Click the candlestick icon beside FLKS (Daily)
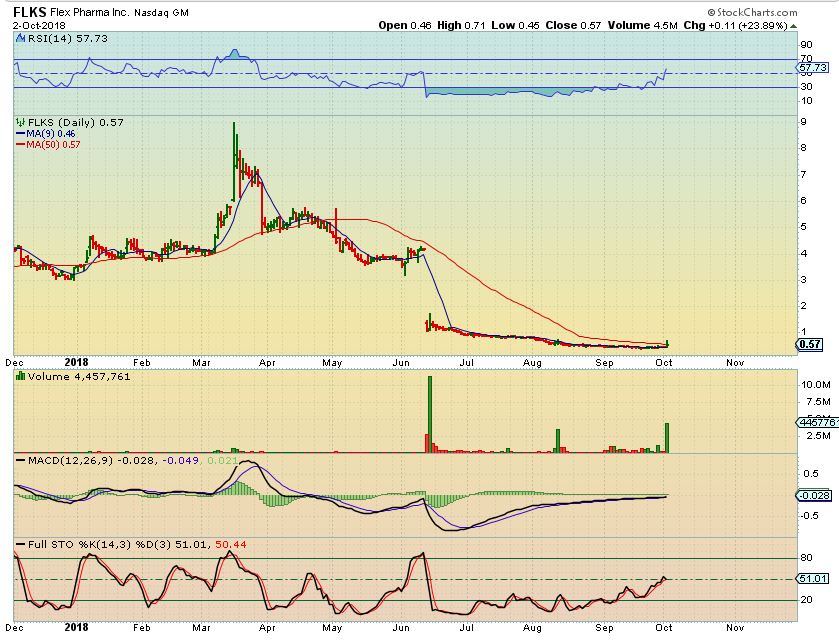Viewport: 839px width, 640px height. point(19,122)
